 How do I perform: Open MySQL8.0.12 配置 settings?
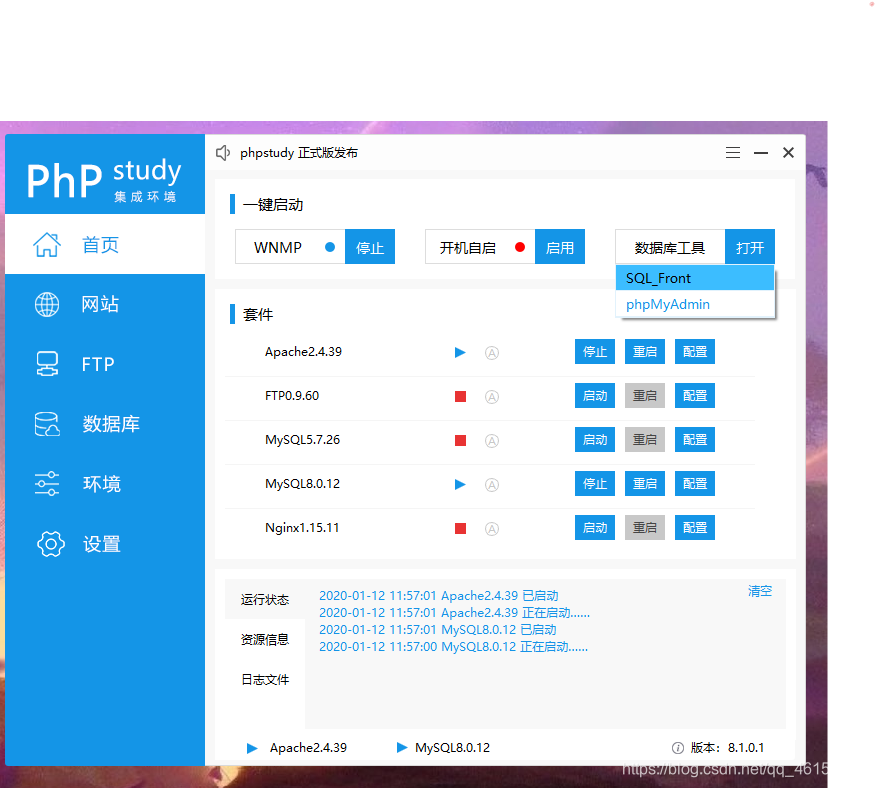(695, 483)
